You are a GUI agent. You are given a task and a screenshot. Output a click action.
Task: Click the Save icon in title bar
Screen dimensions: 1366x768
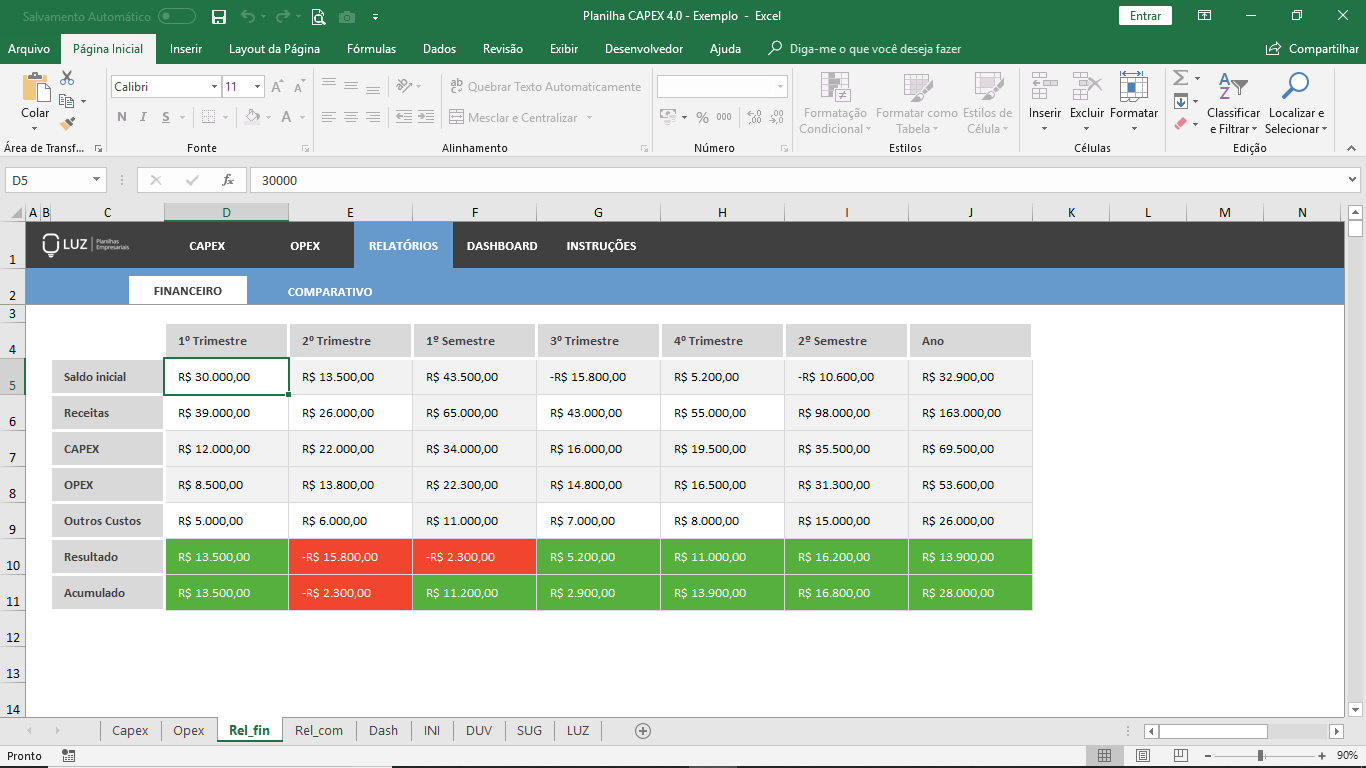tap(219, 16)
